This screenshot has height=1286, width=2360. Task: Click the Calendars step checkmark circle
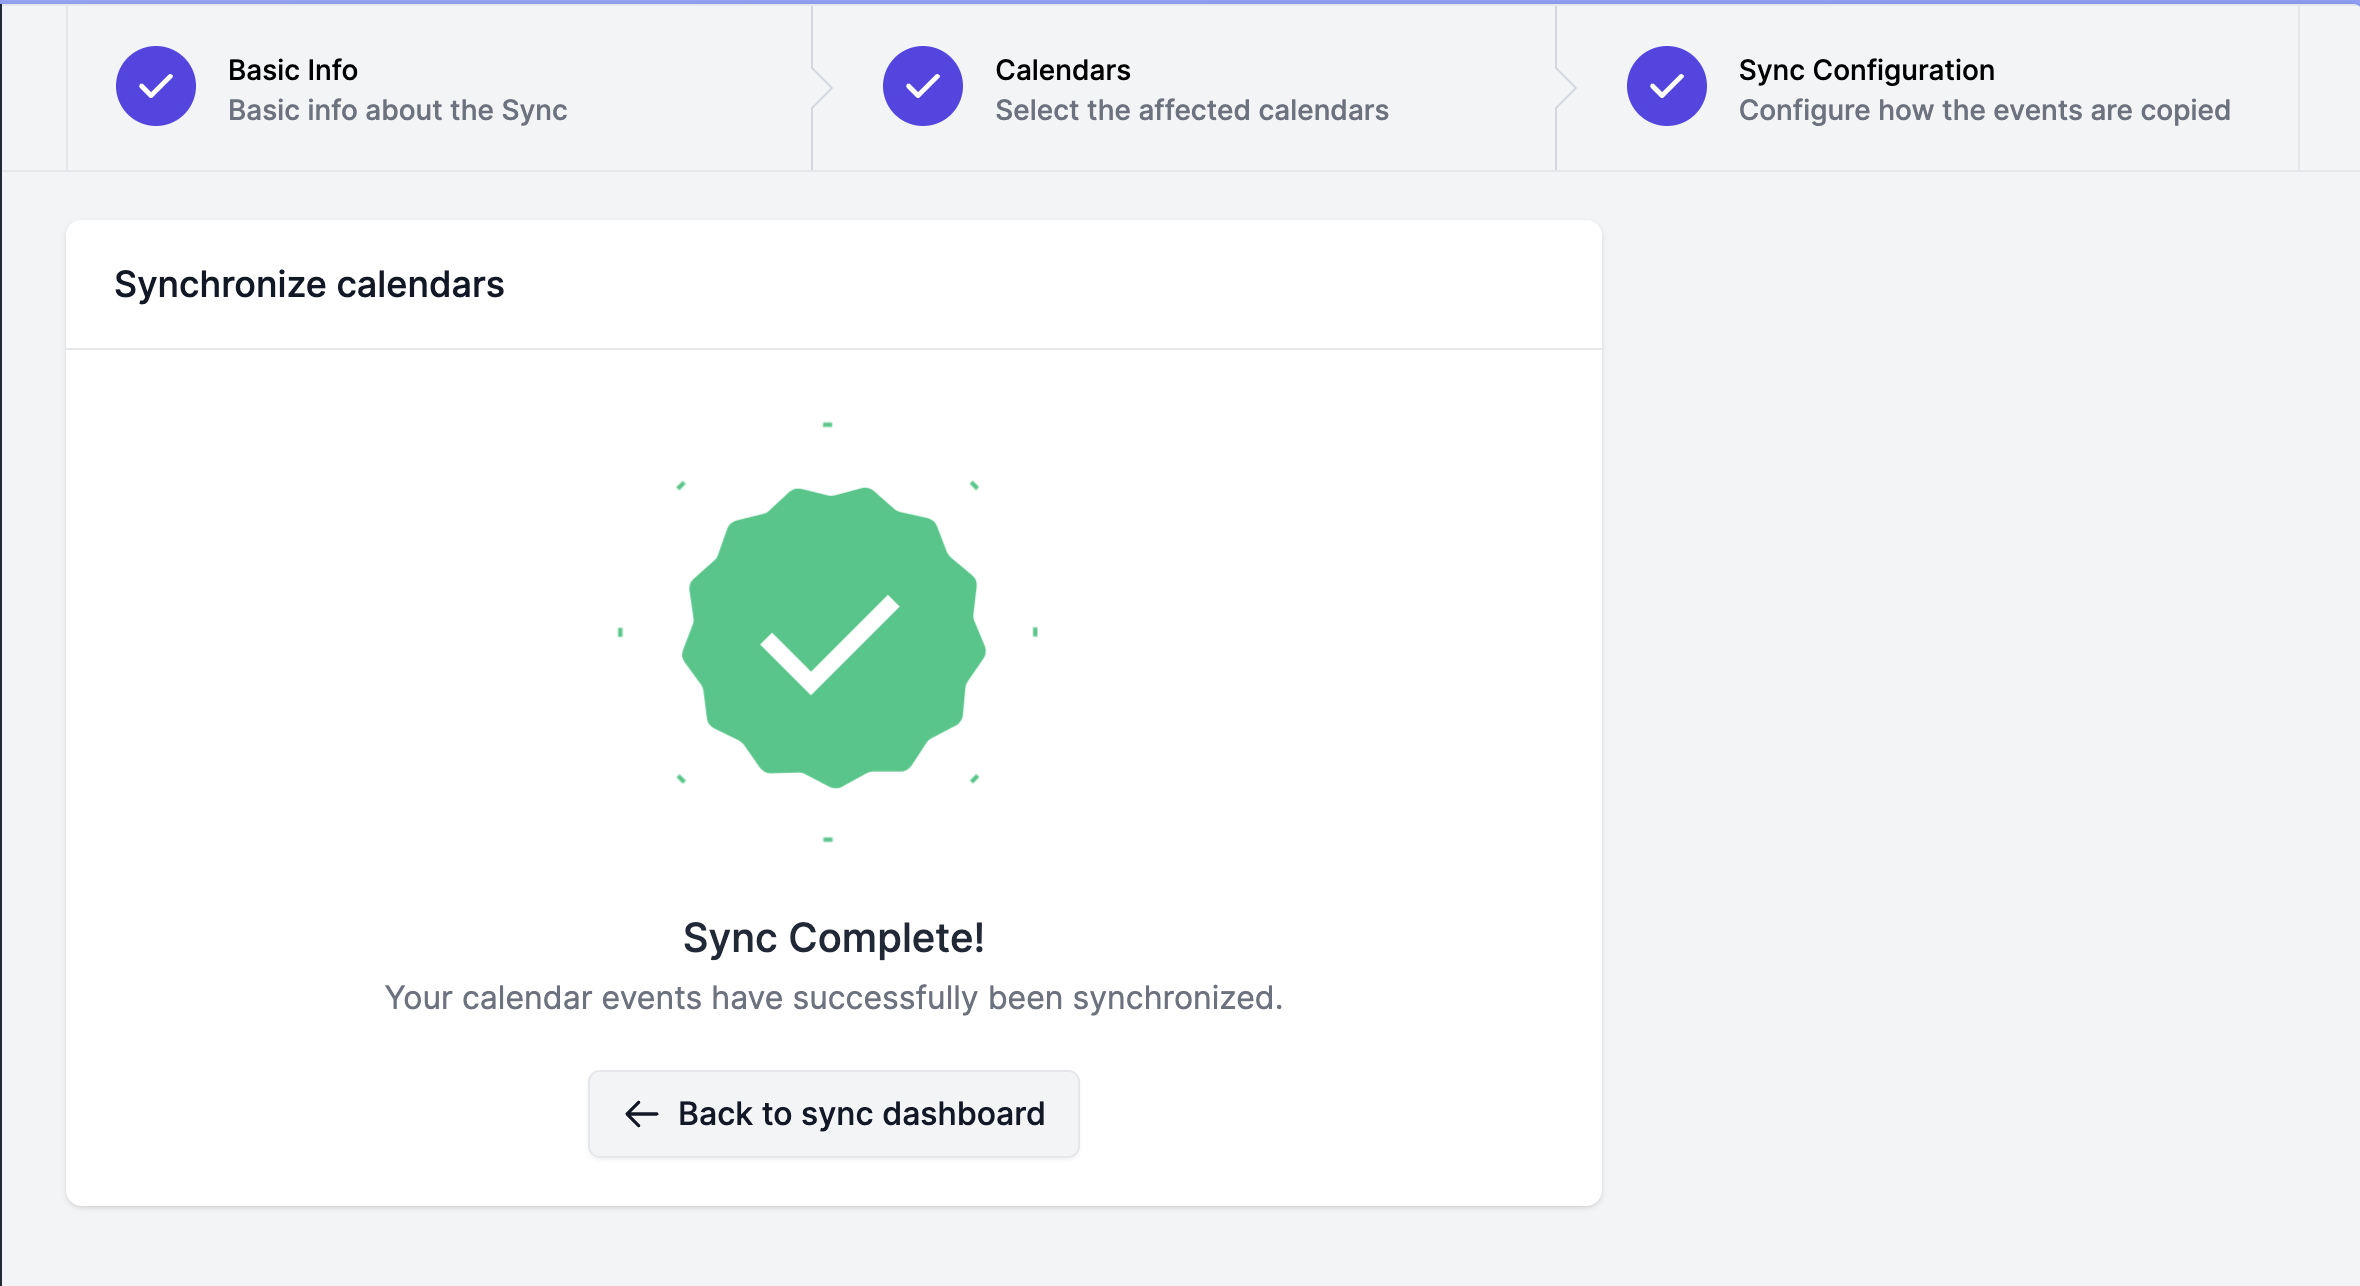[922, 86]
